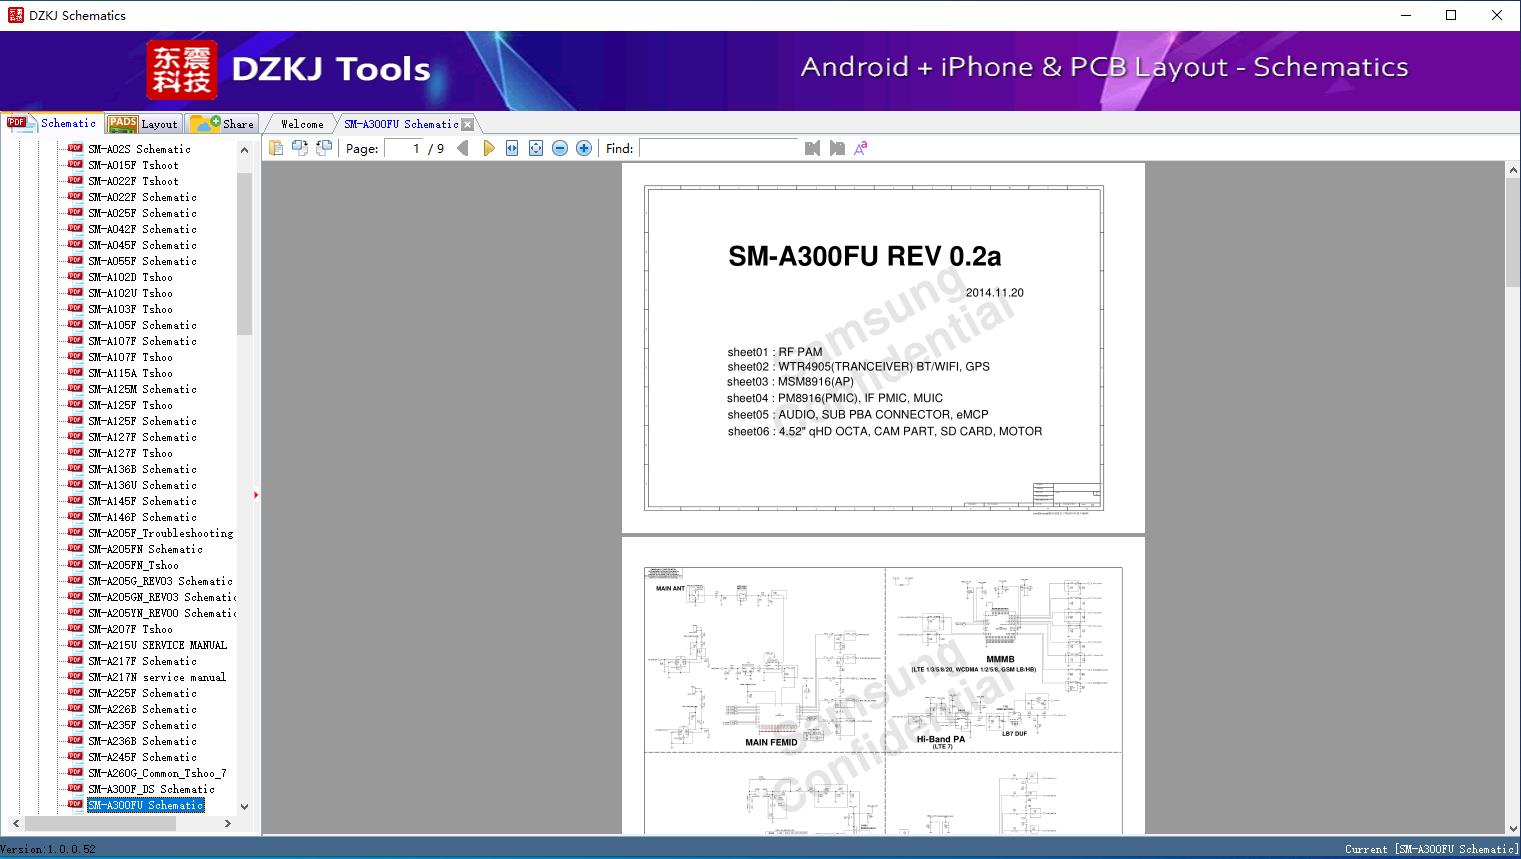Click the document viewer's scroll down arrow
The image size is (1521, 859).
click(1513, 827)
